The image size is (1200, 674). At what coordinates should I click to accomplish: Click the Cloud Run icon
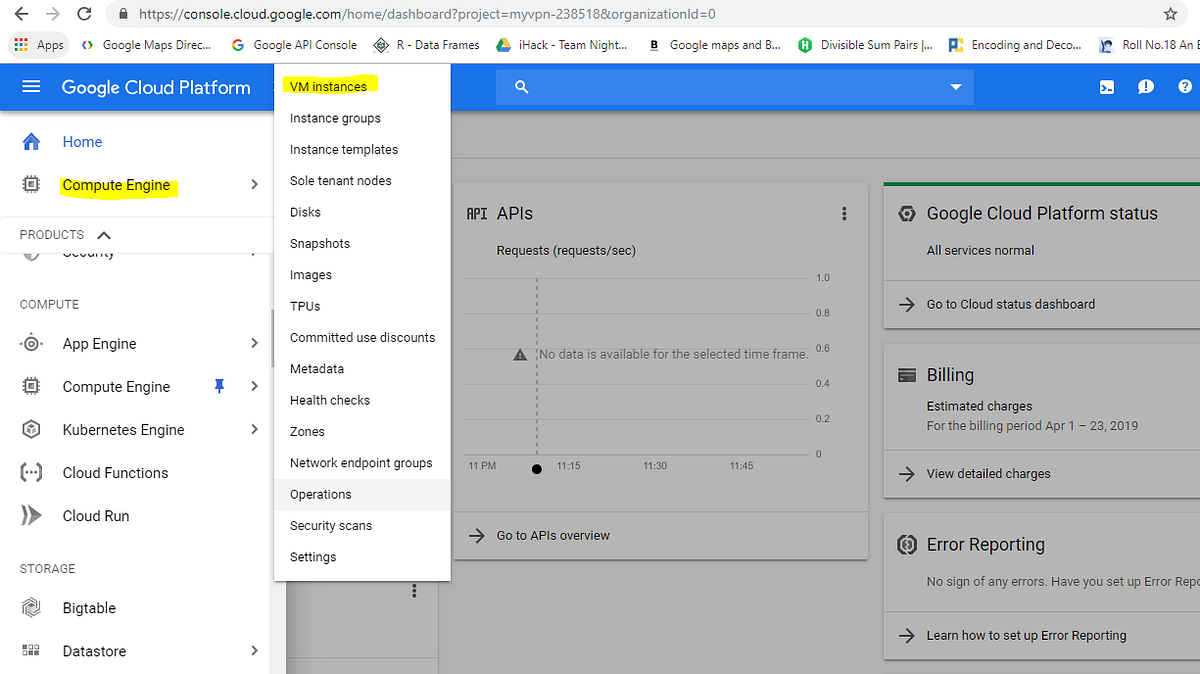pos(31,515)
